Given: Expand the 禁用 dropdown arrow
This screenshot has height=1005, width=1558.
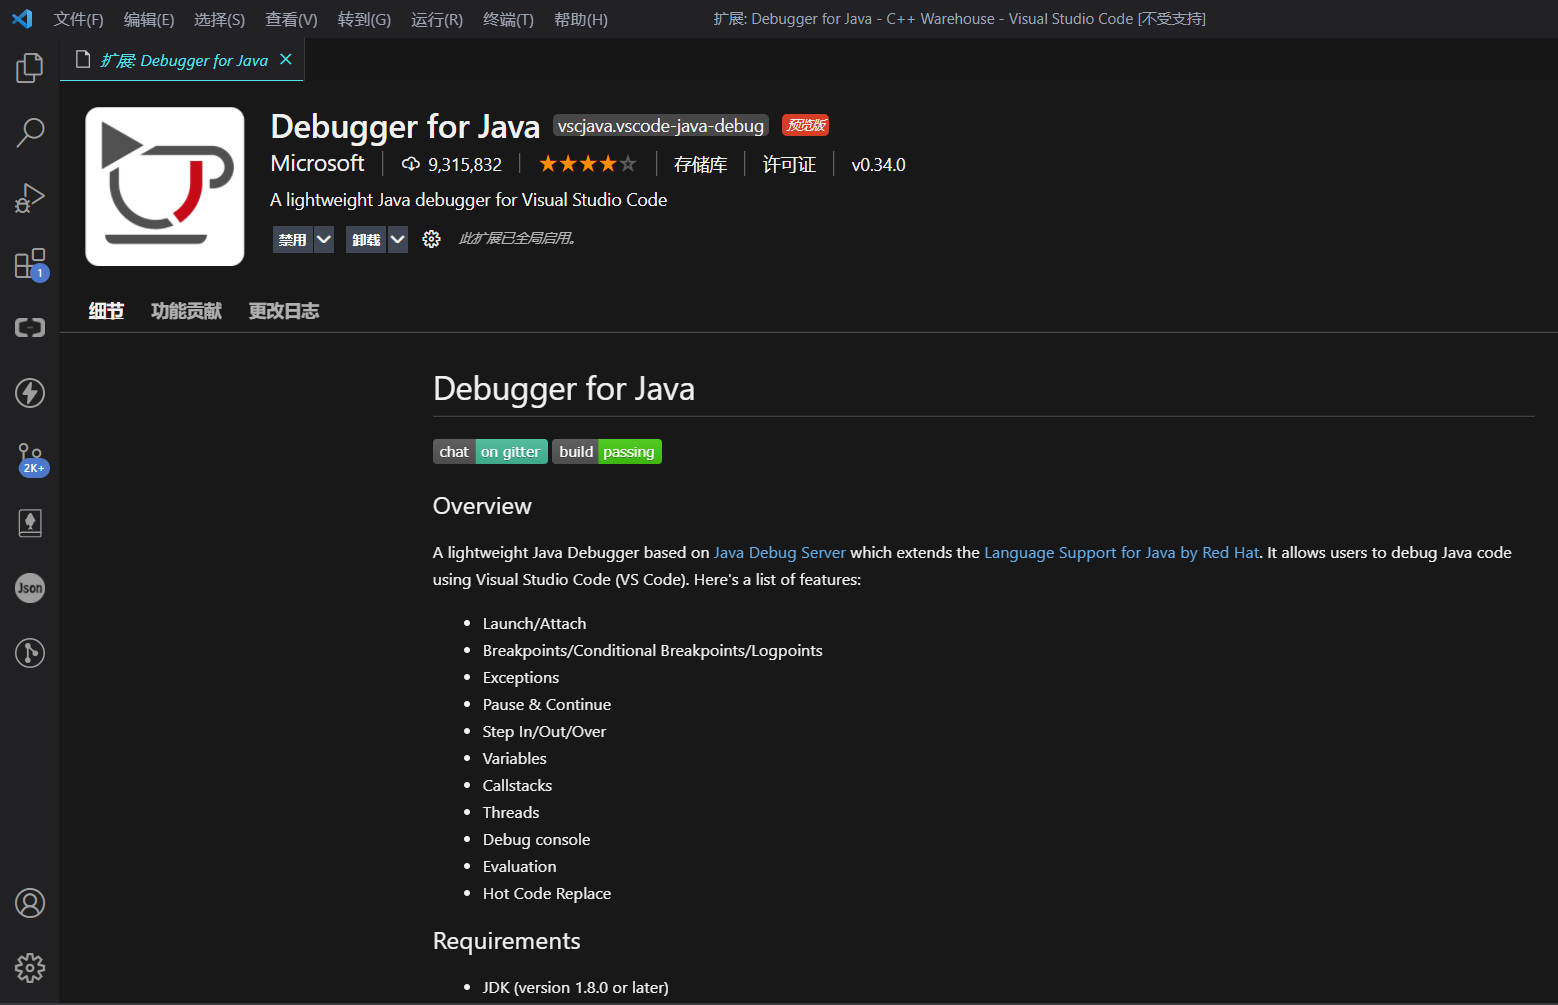Looking at the screenshot, I should tap(323, 240).
